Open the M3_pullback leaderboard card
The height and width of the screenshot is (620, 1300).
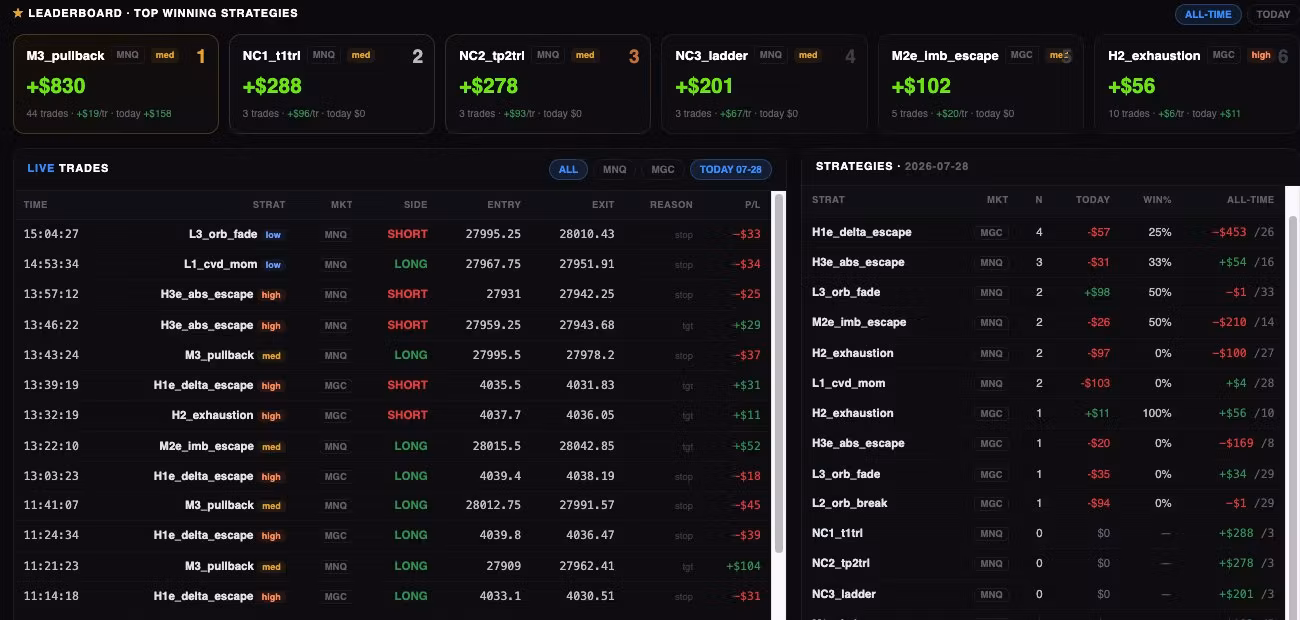[x=116, y=84]
